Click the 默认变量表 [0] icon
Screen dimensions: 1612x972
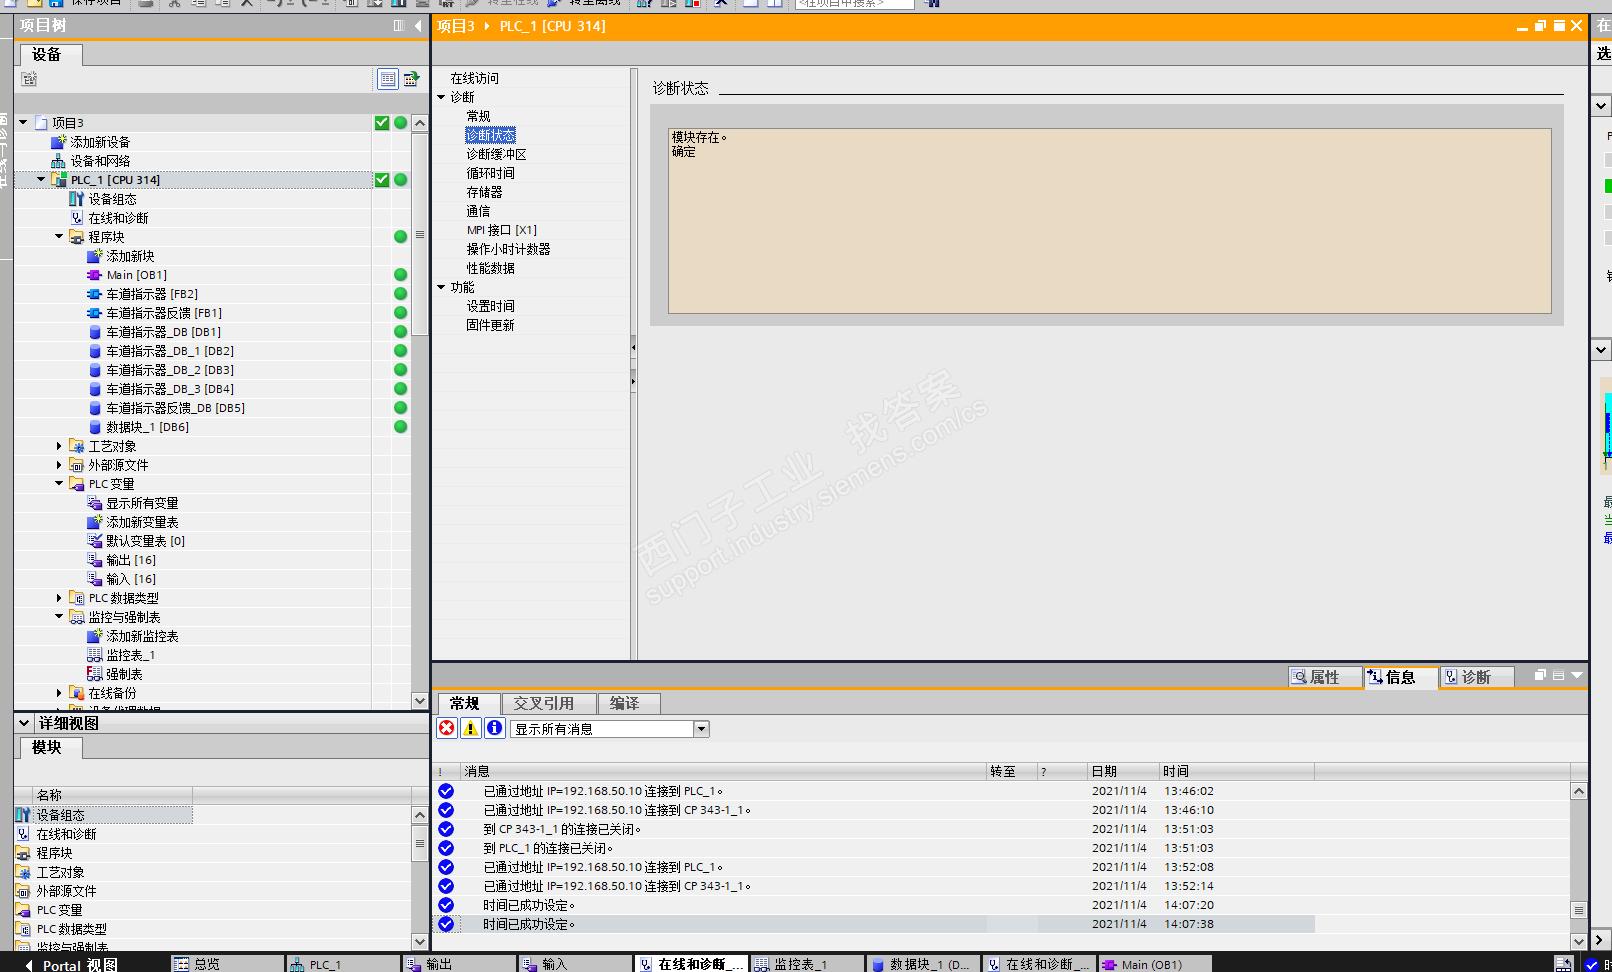[95, 541]
